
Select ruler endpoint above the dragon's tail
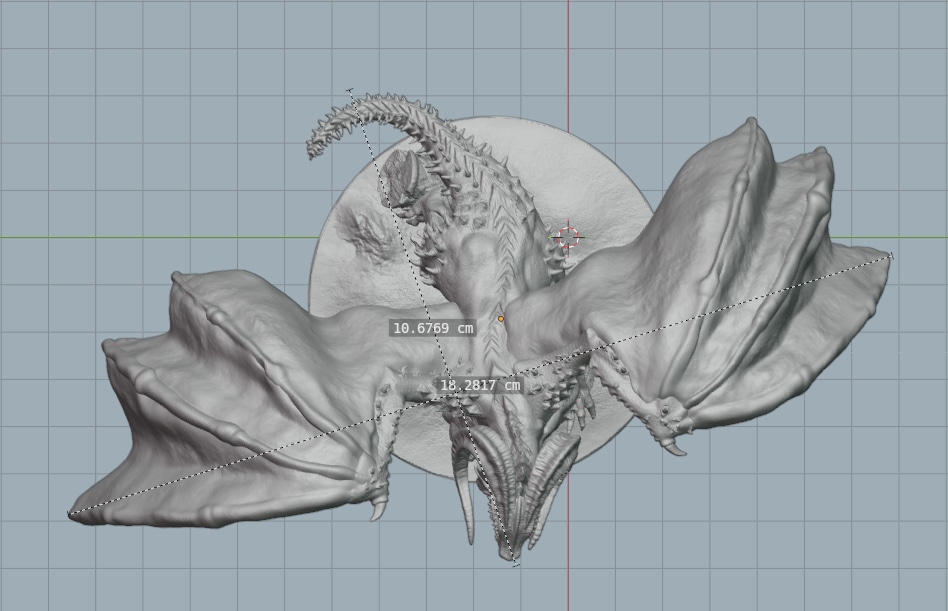(x=350, y=91)
